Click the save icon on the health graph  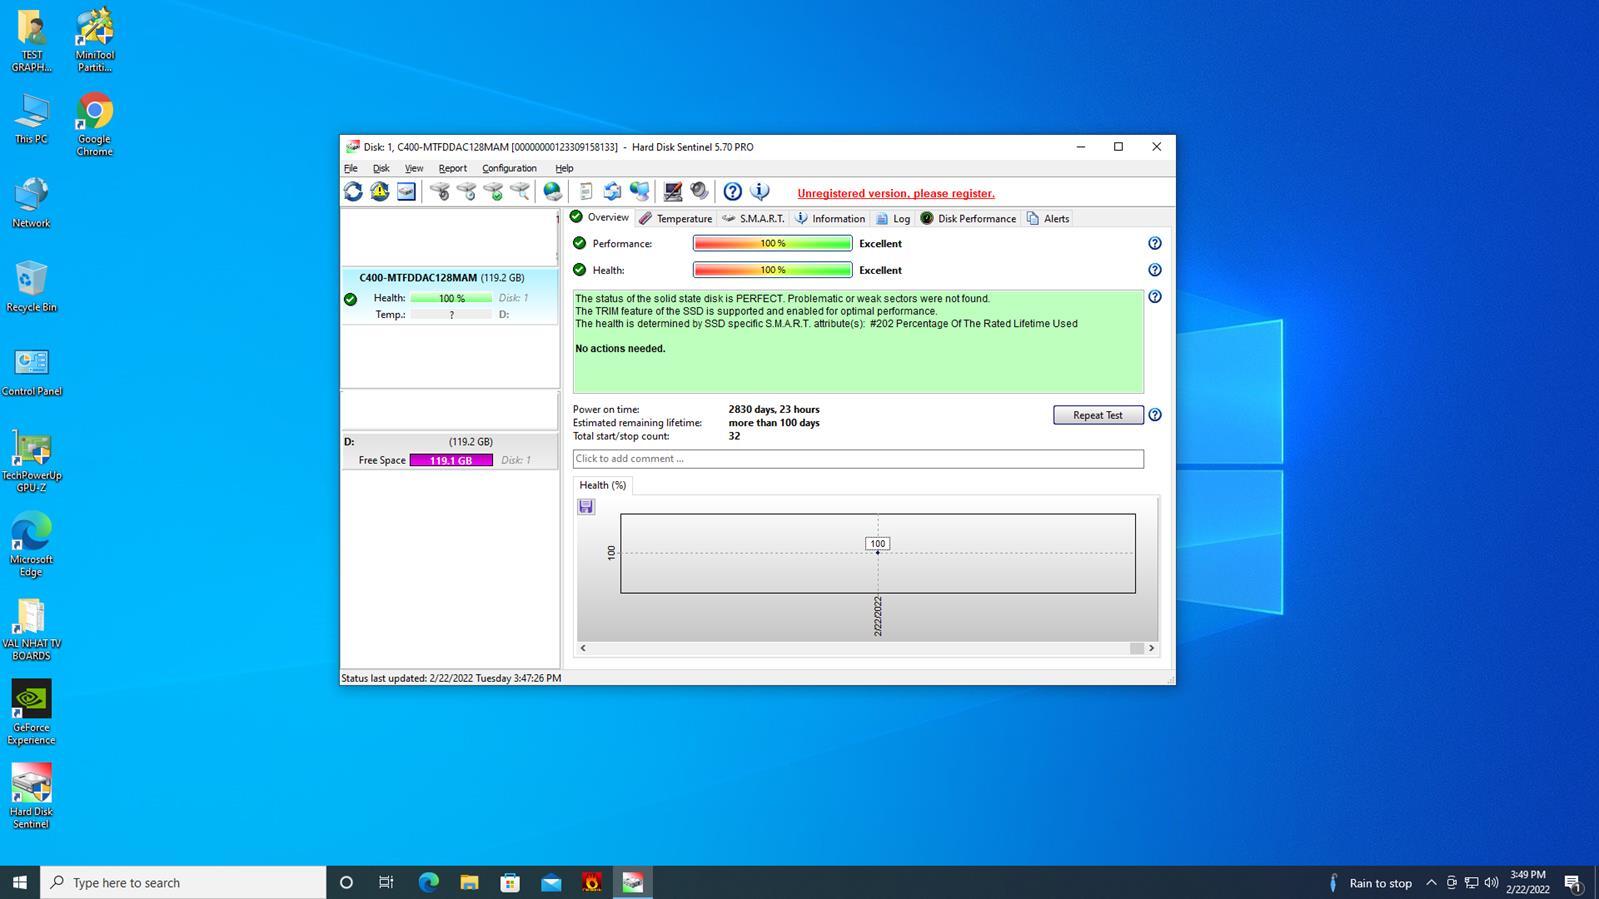pyautogui.click(x=586, y=507)
